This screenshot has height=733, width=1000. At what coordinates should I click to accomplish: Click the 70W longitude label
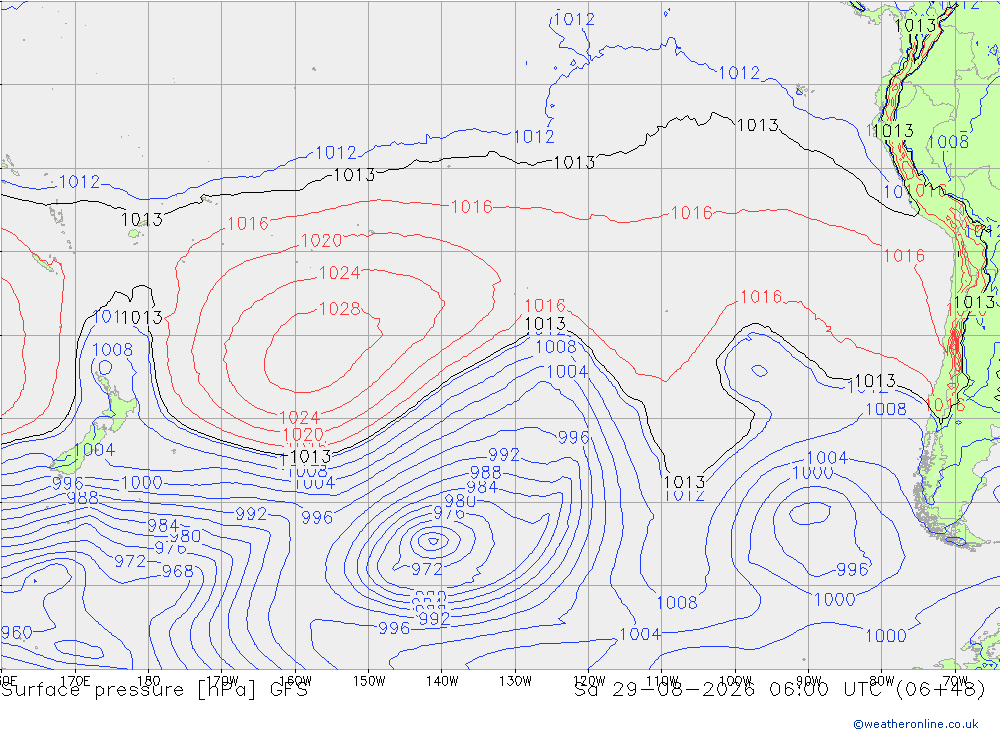coord(955,681)
